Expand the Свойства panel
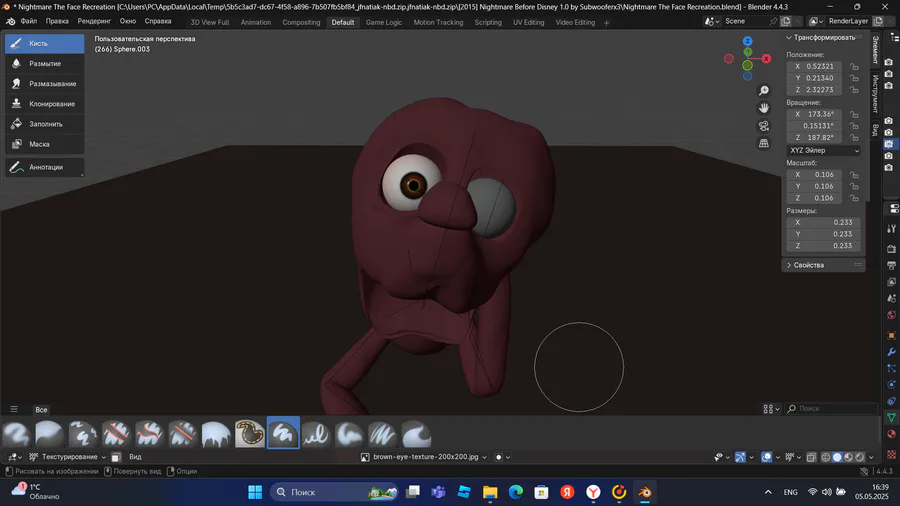900x506 pixels. [x=823, y=265]
